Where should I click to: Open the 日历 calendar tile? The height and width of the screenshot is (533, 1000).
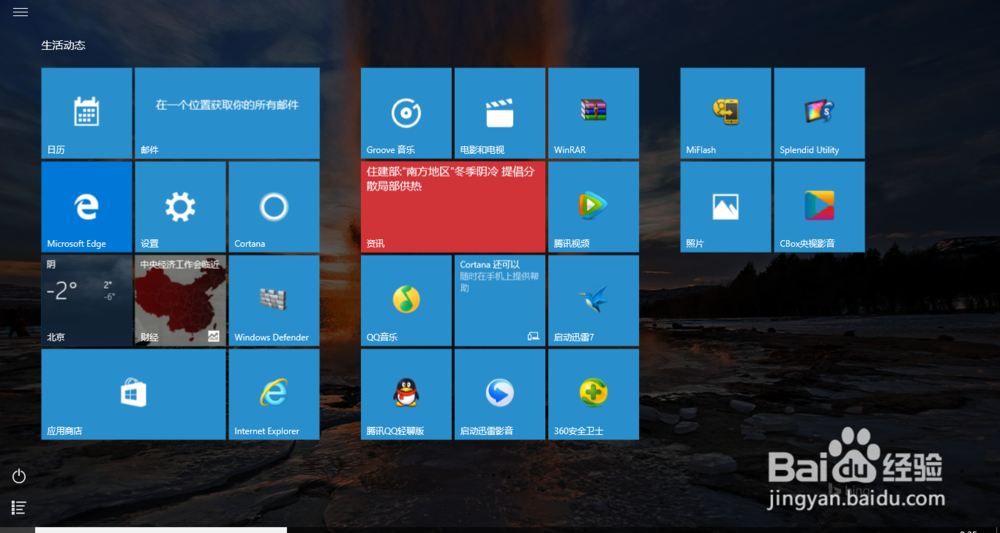coord(87,113)
